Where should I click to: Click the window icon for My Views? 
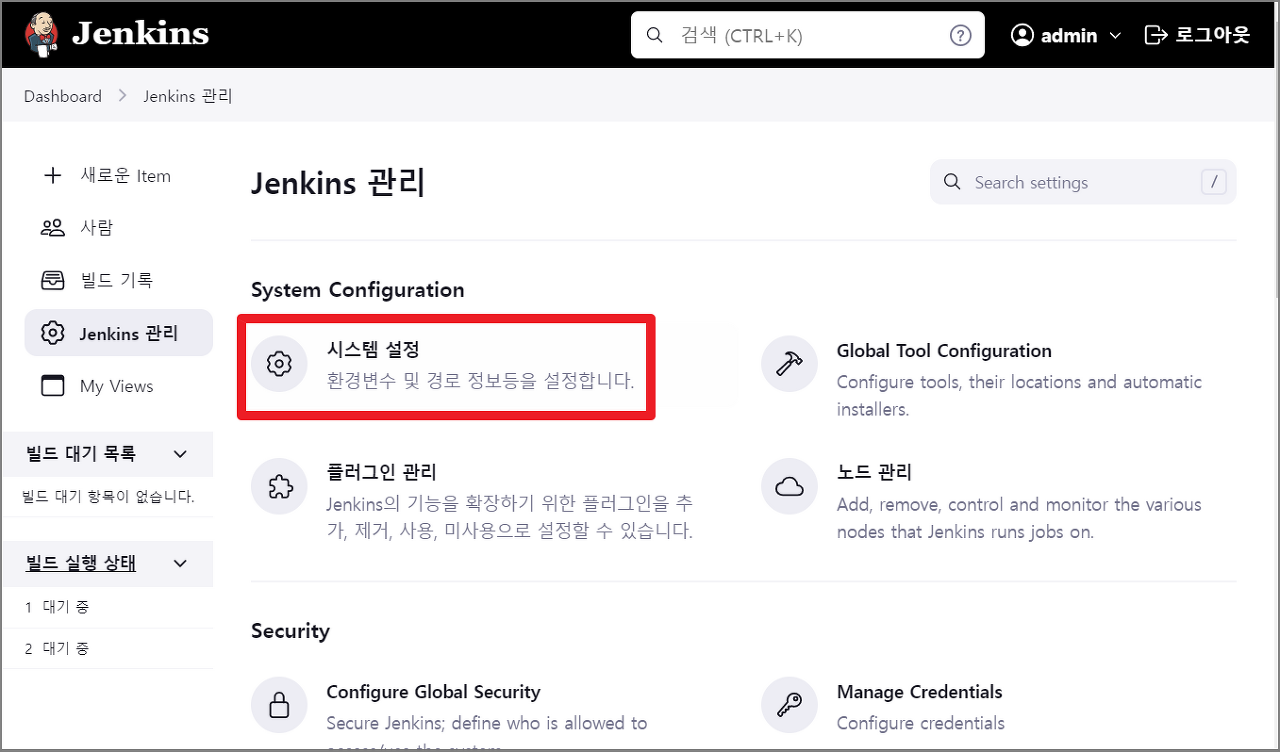(53, 386)
